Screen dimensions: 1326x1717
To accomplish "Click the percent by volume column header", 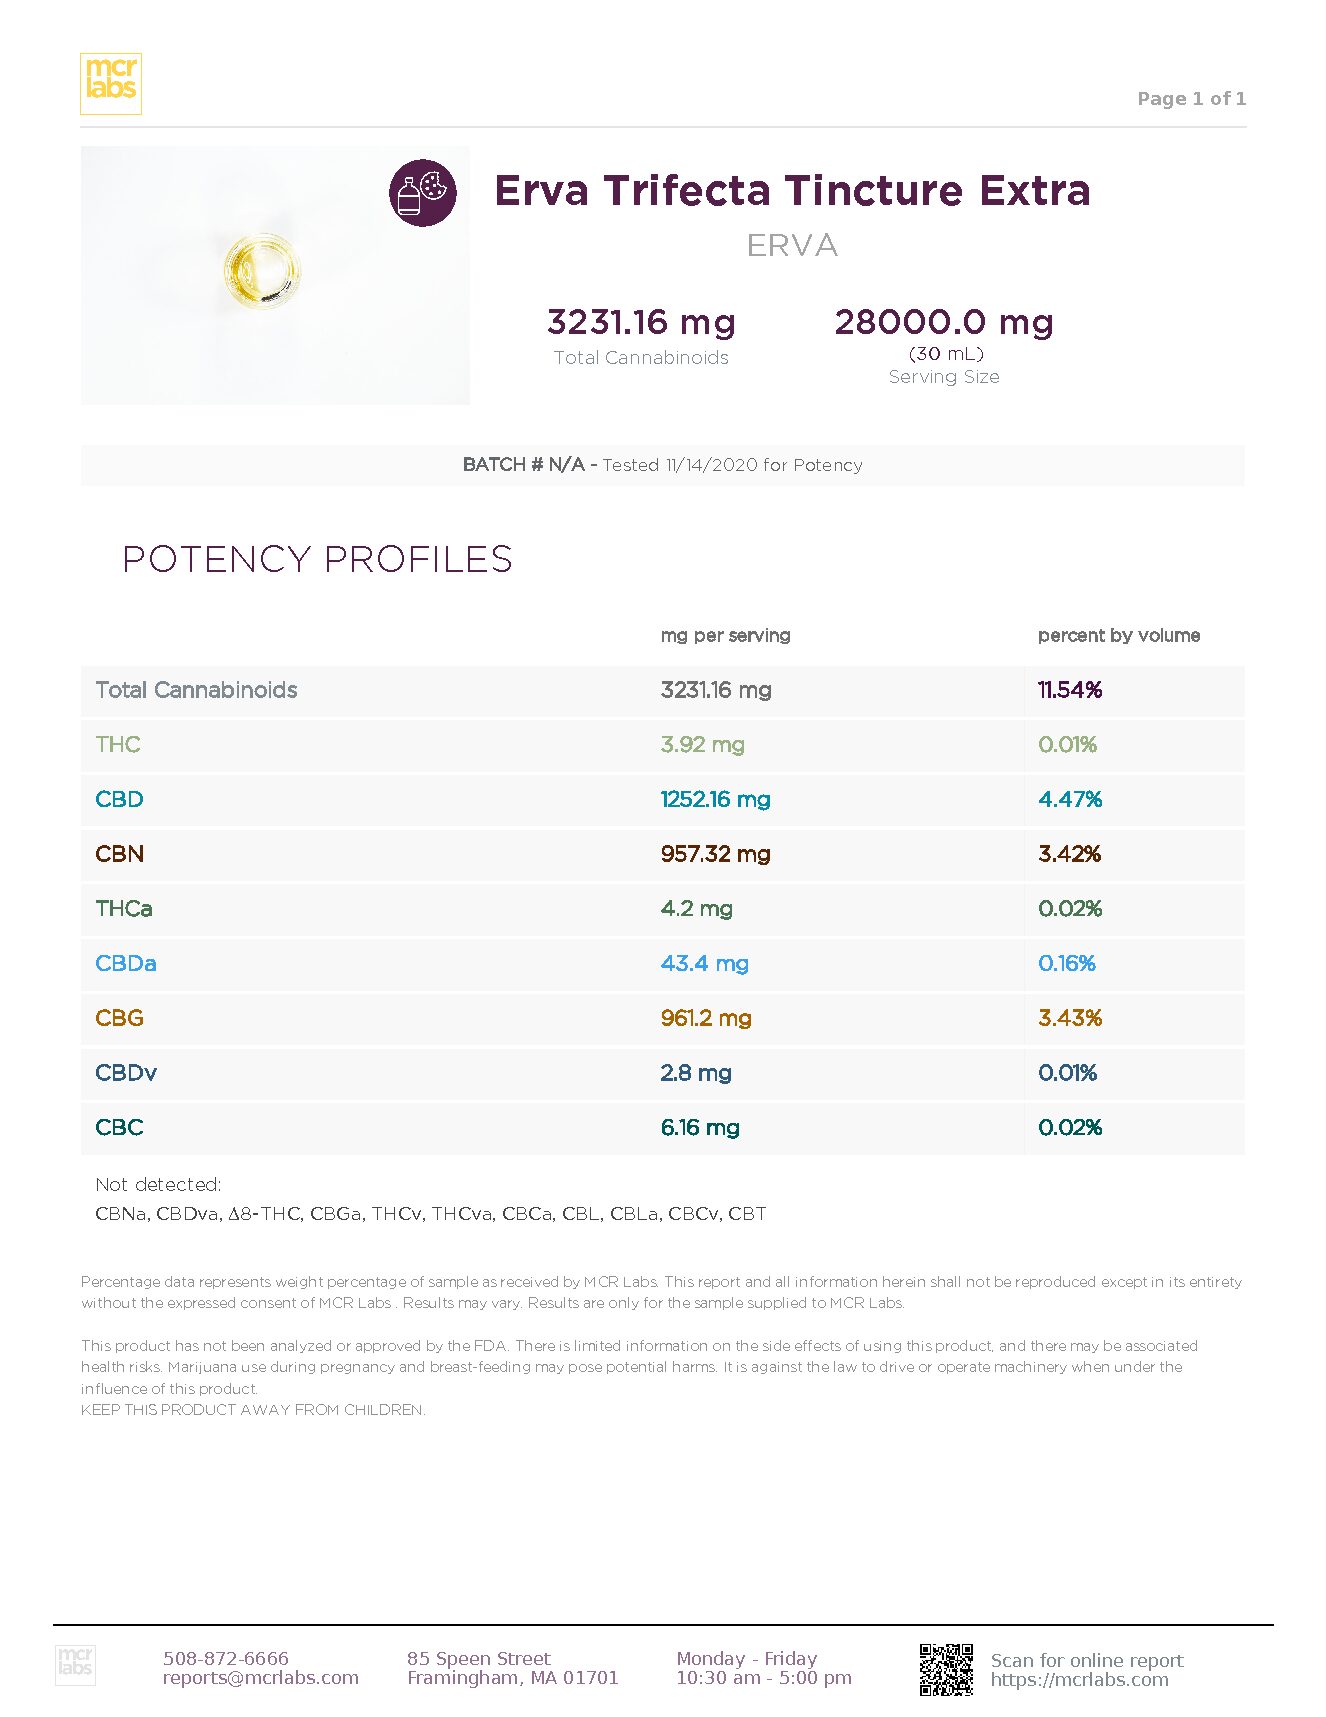I will (1118, 635).
